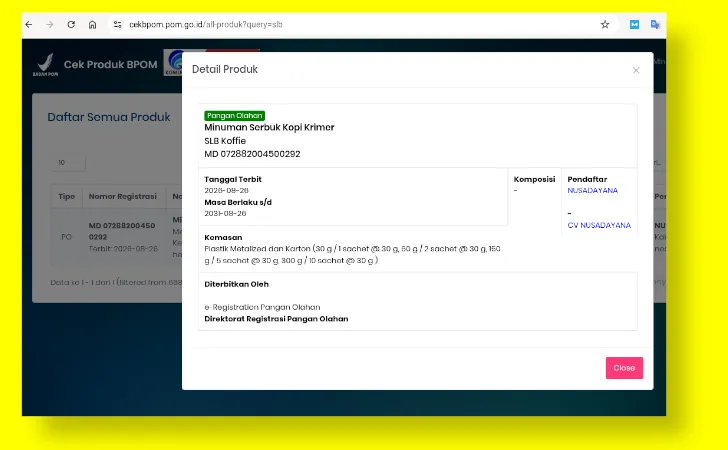Open the NUSADAYANA pendaftar link
The width and height of the screenshot is (728, 450).
coord(592,190)
